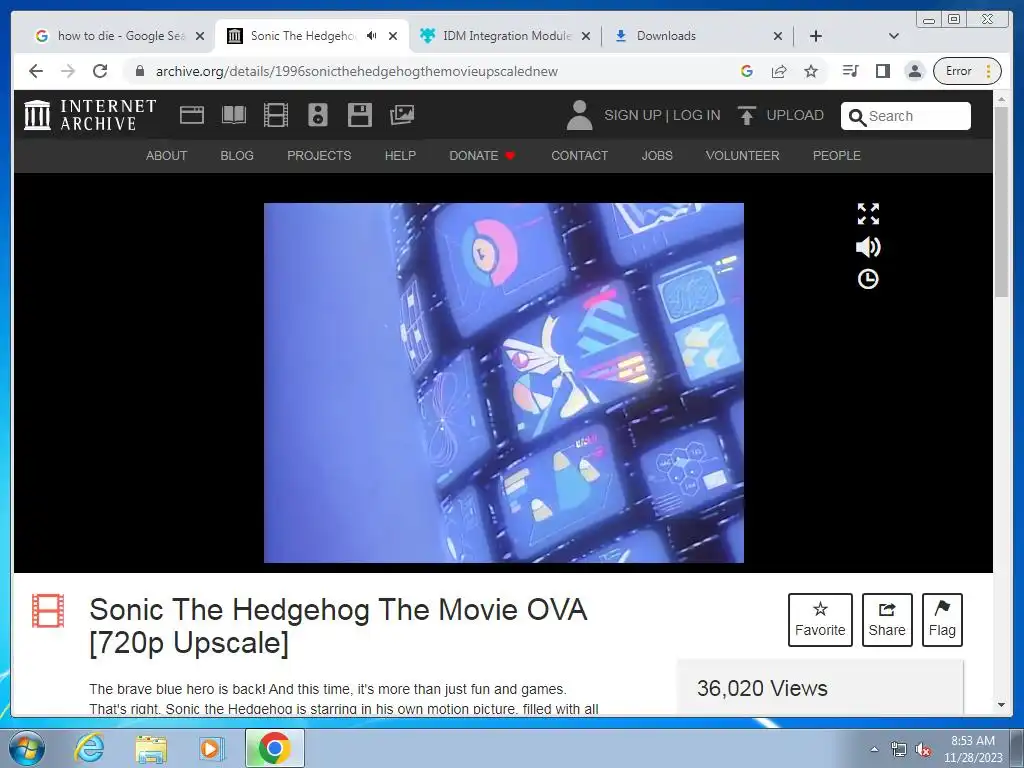
Task: Open a new Chrome tab
Action: pyautogui.click(x=816, y=36)
